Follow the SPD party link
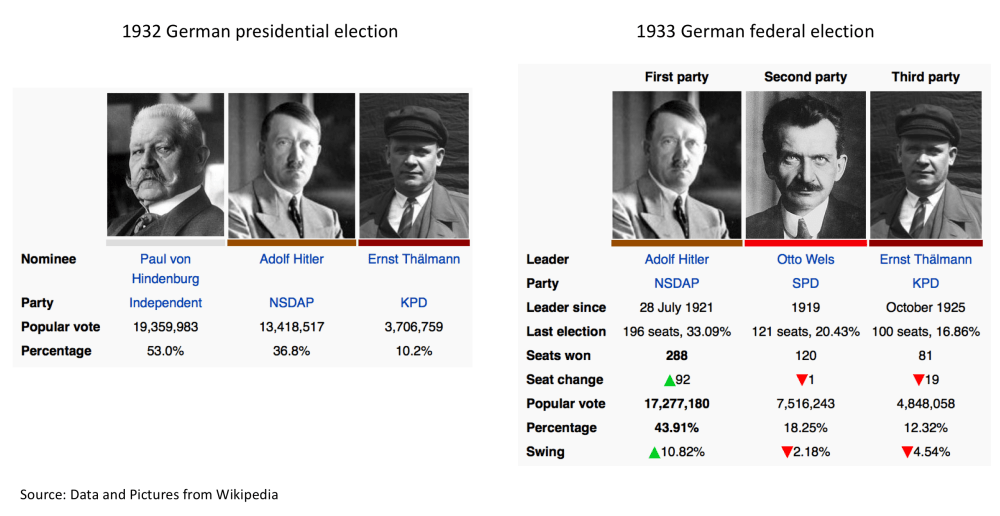Image resolution: width=1000 pixels, height=516 pixels. pos(805,284)
